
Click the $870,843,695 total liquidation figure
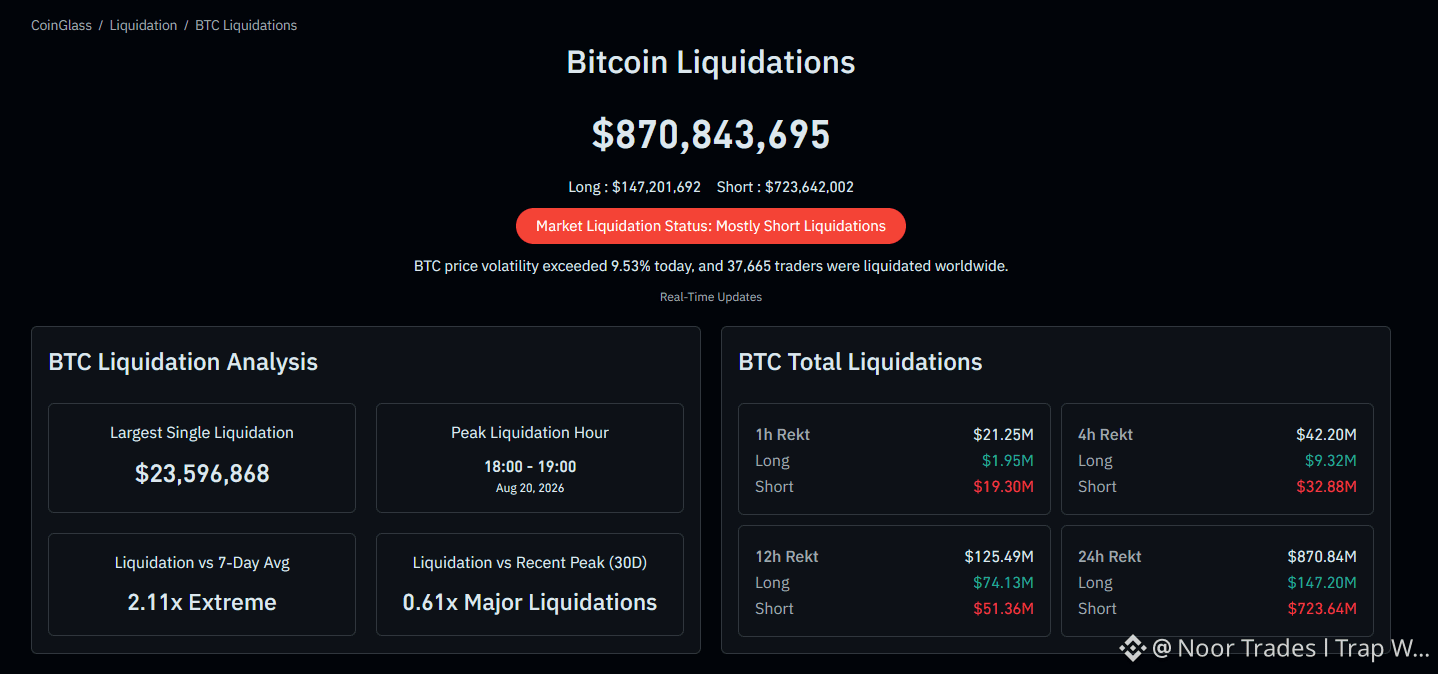tap(711, 134)
